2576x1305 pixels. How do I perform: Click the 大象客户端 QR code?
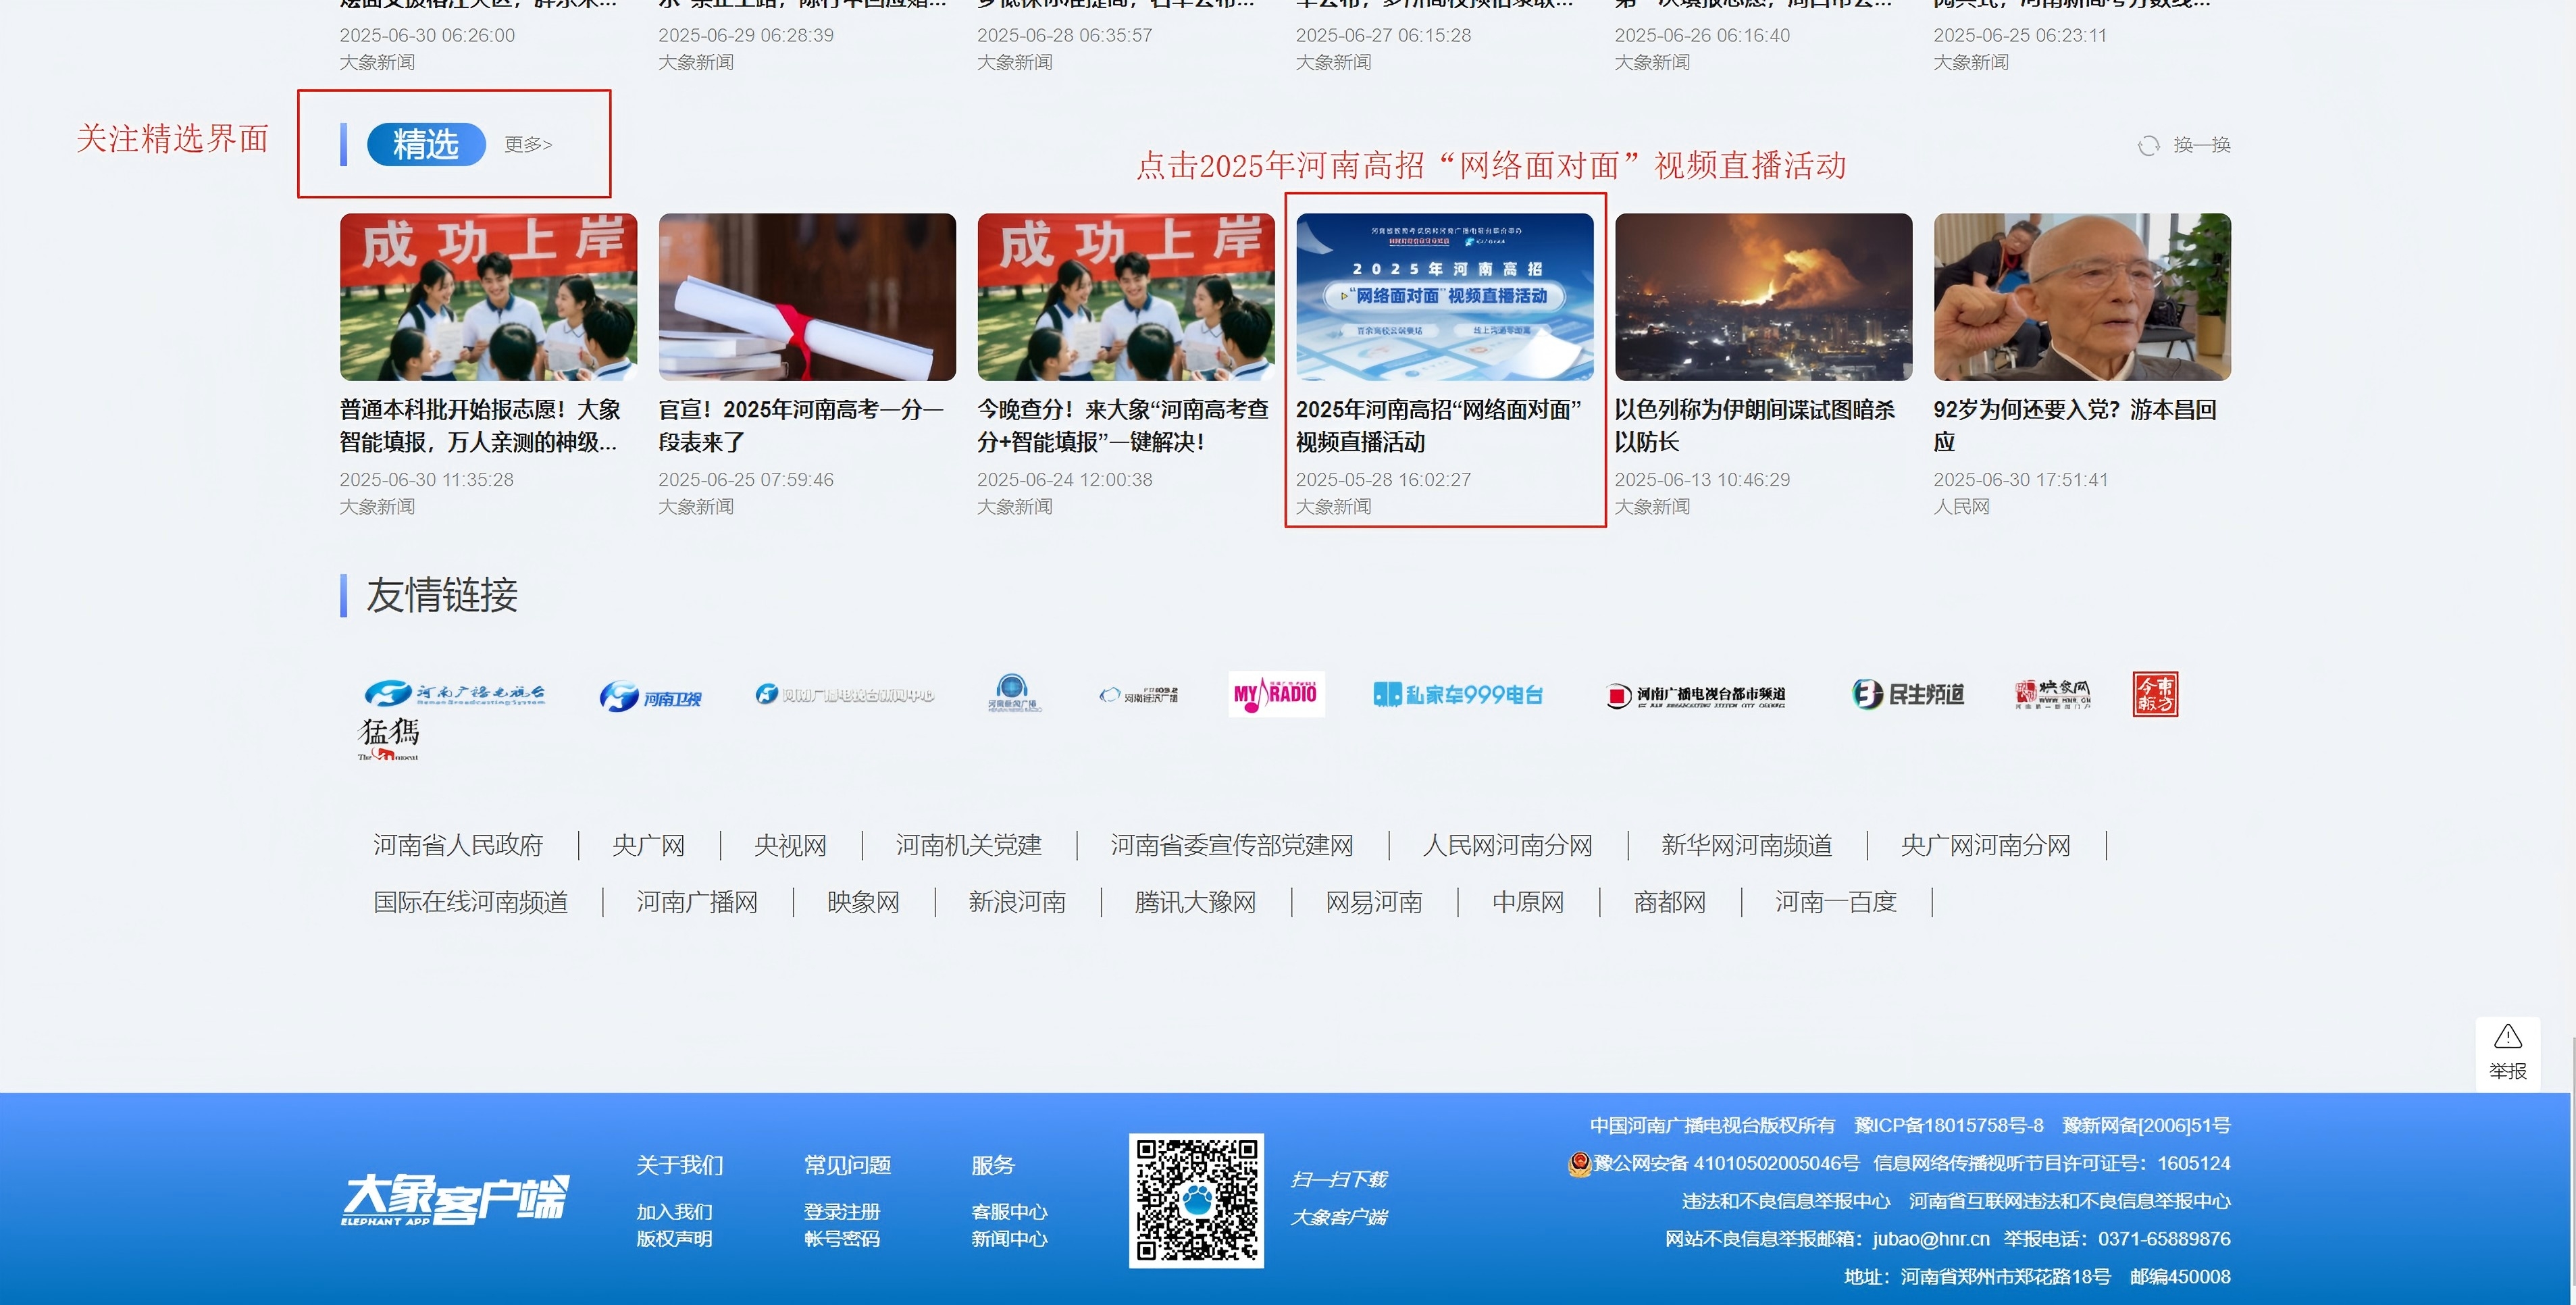[x=1196, y=1200]
